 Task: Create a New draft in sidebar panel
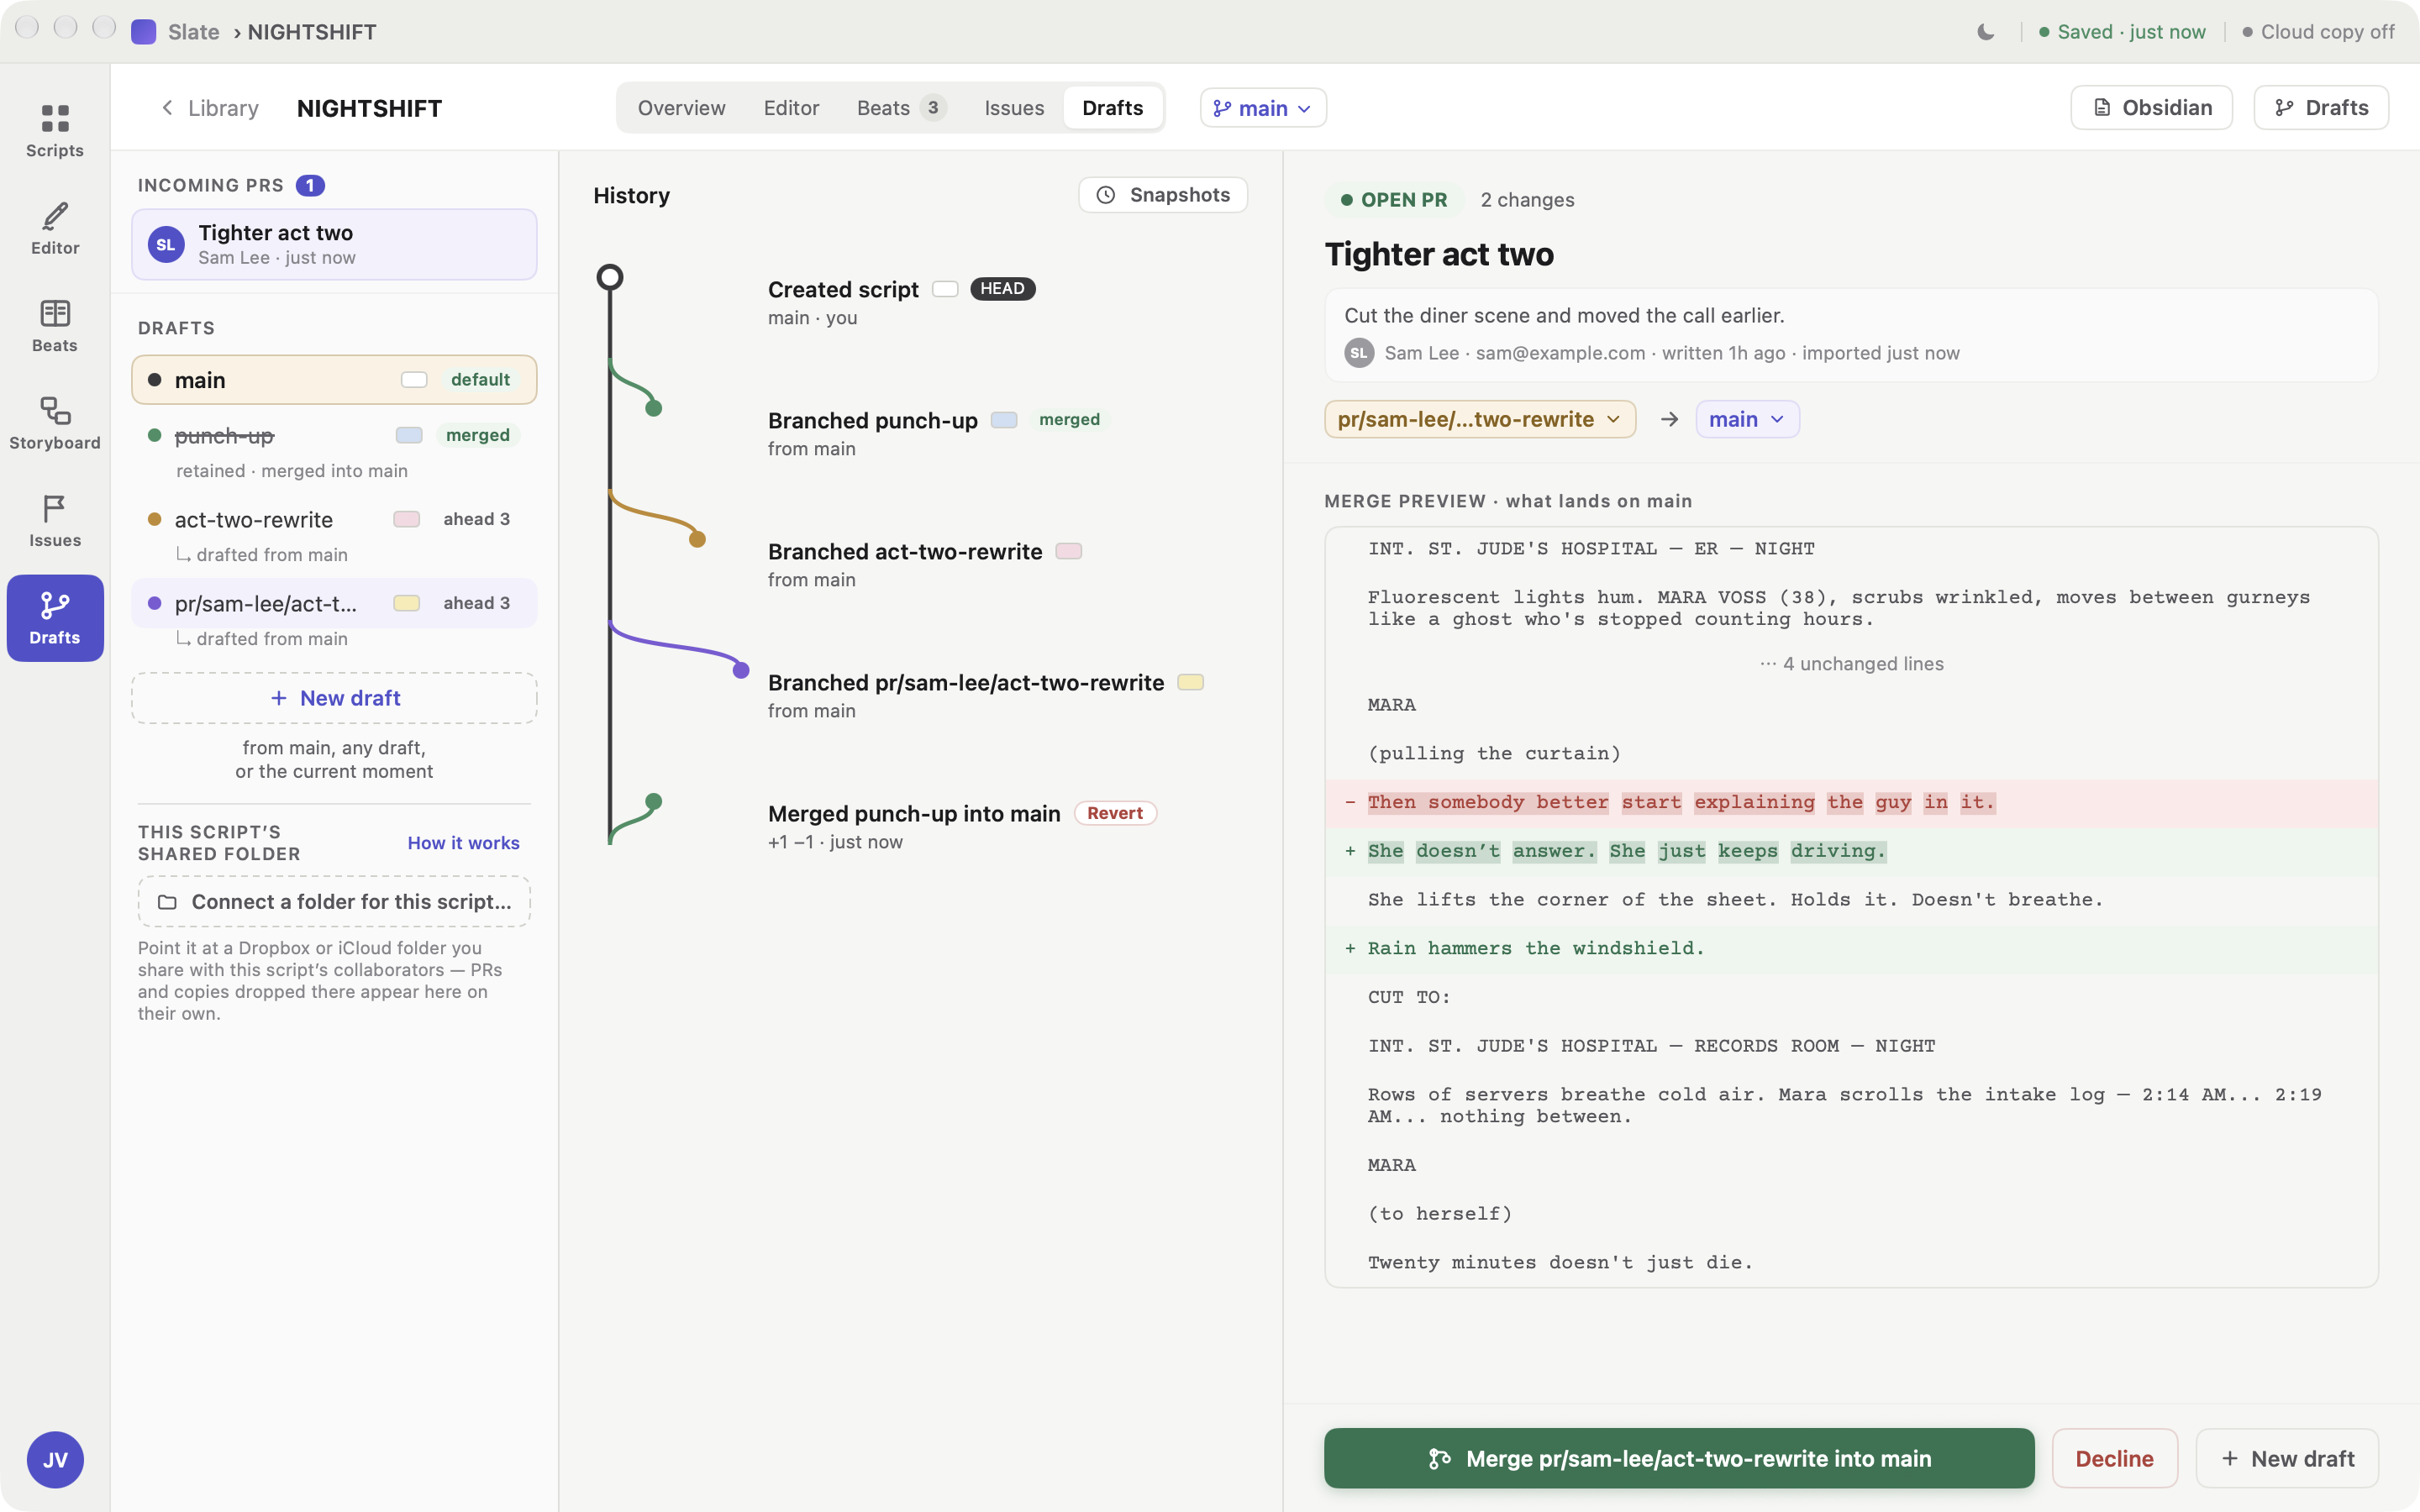(334, 698)
